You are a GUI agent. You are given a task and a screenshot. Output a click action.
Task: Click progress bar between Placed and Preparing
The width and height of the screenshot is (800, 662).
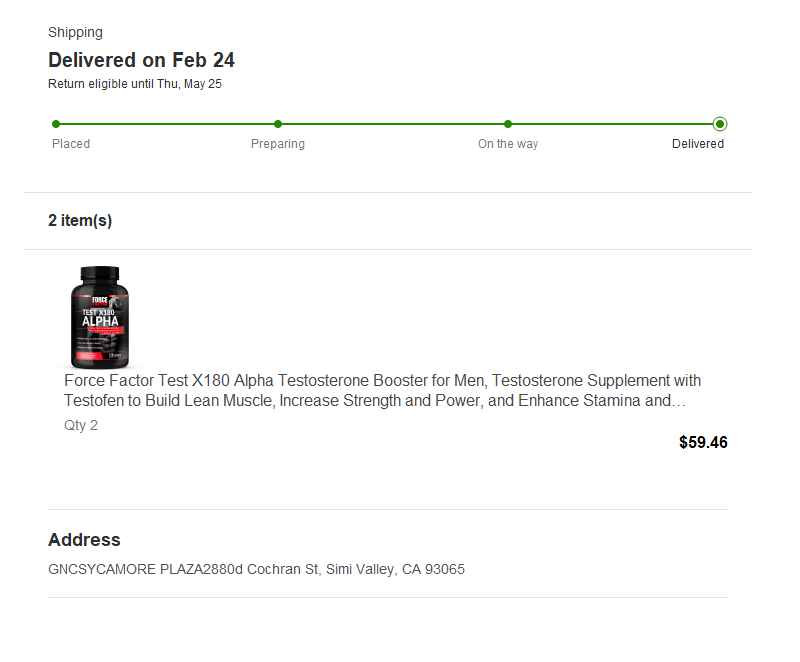point(167,124)
